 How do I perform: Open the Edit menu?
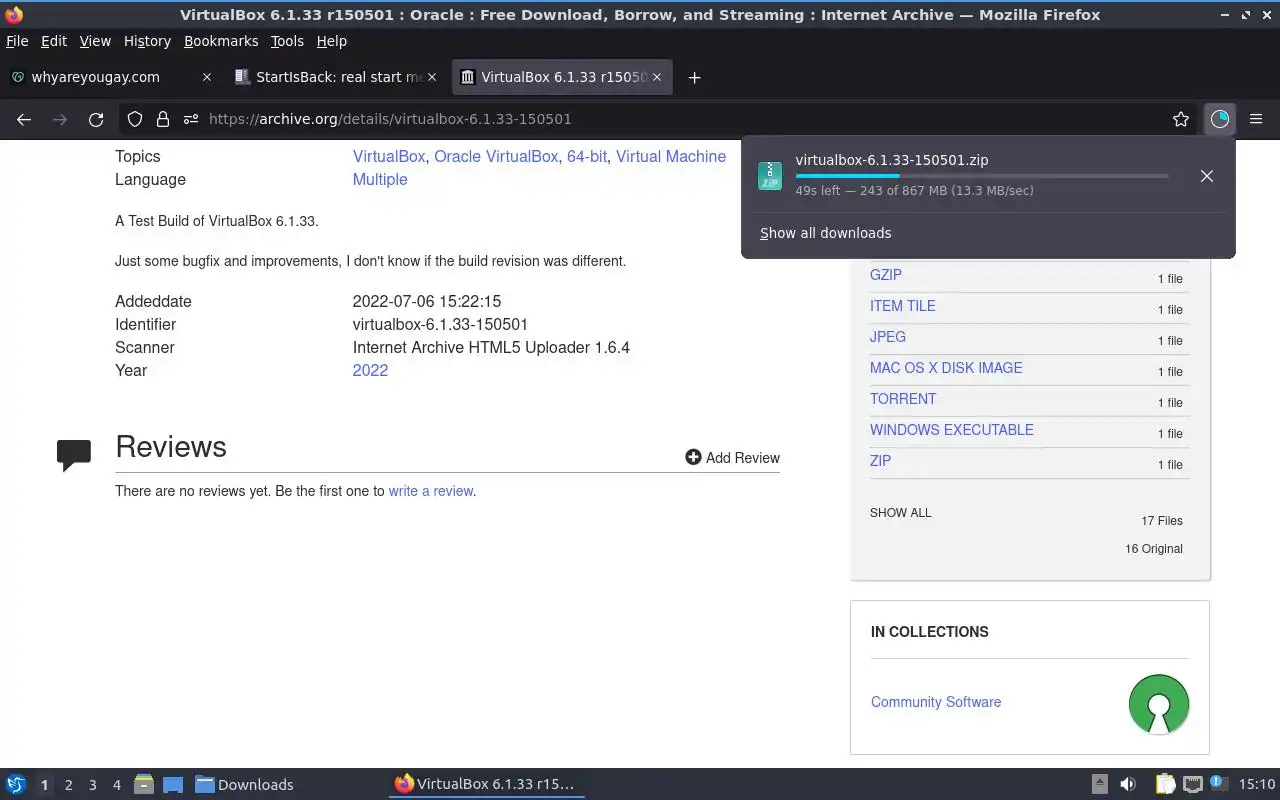coord(54,41)
